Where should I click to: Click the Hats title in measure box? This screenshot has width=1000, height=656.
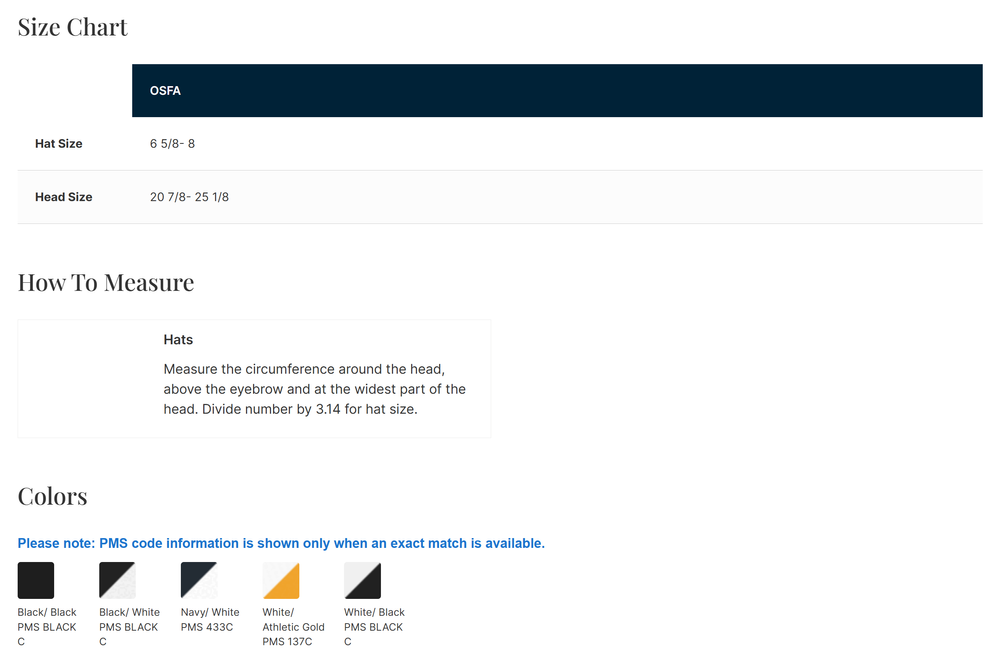coord(178,340)
